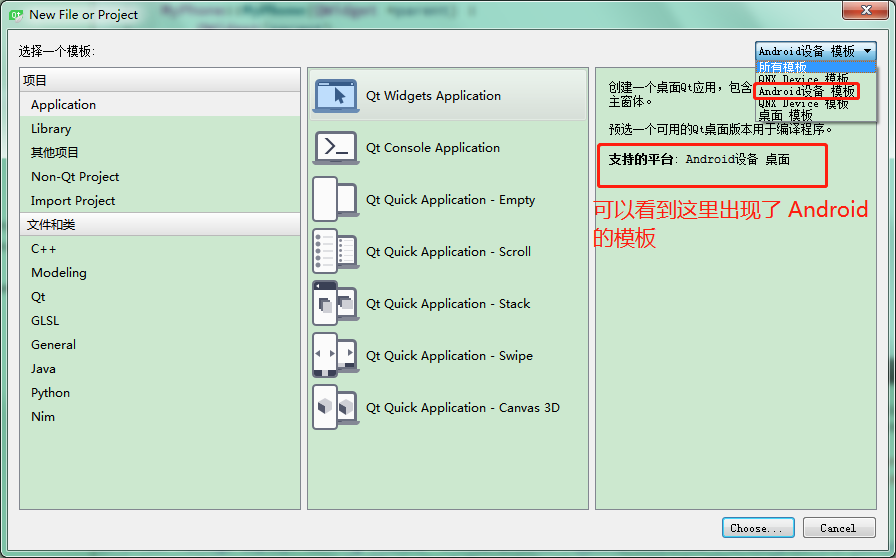
Task: Select the Application project category
Action: coord(160,105)
